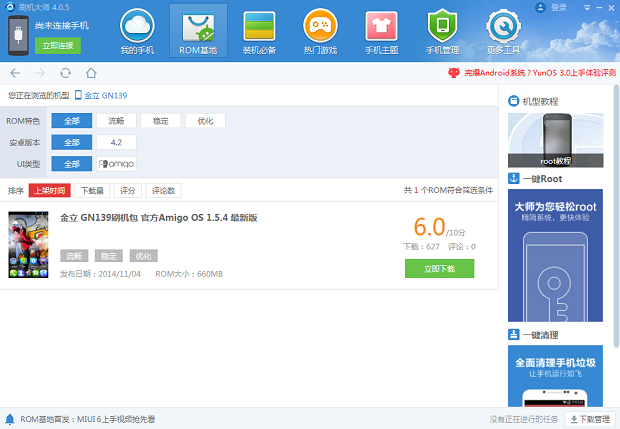The height and width of the screenshot is (429, 620).
Task: Click the phone connection status icon
Action: click(x=18, y=35)
